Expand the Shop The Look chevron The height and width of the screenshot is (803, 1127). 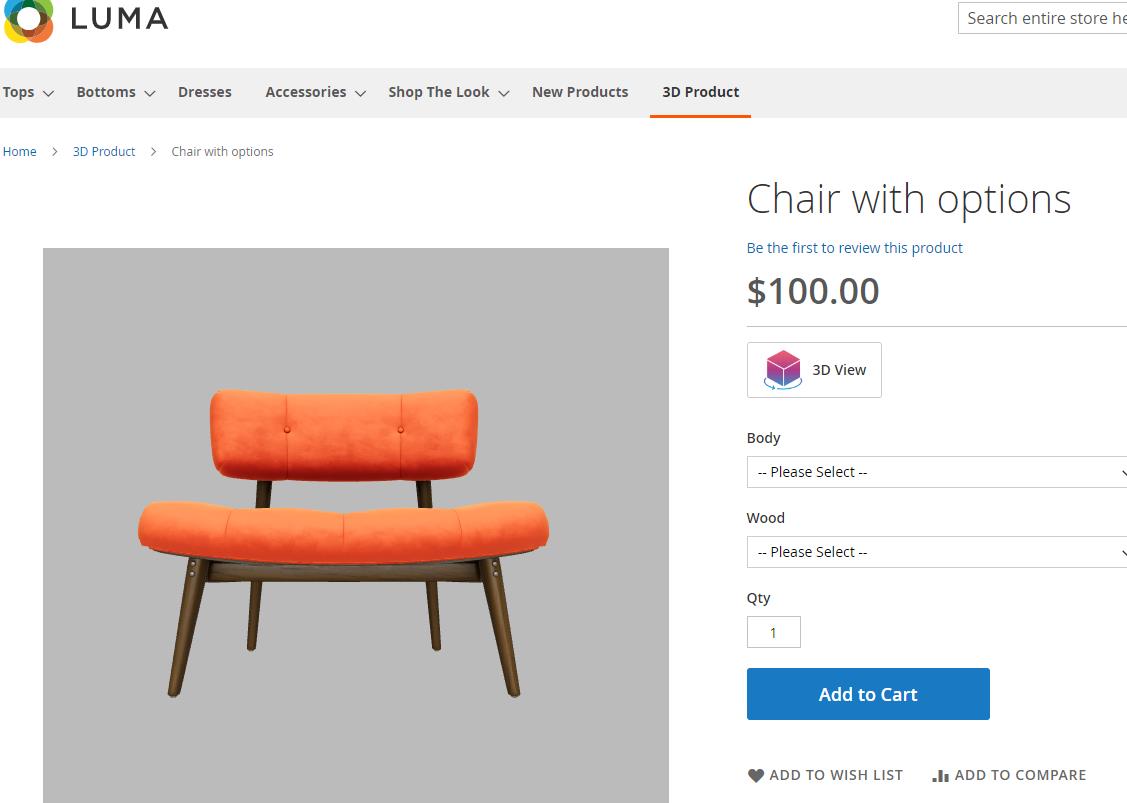click(x=504, y=93)
